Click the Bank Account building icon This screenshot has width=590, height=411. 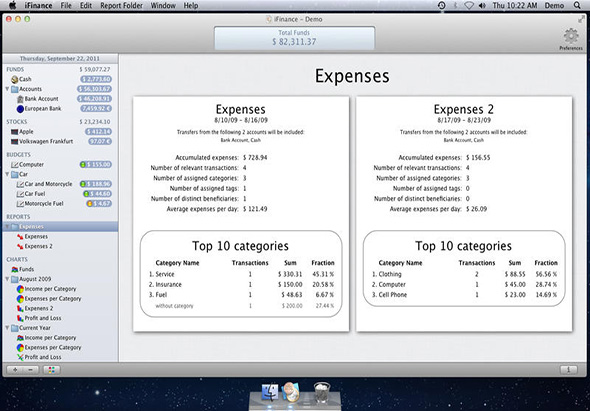click(20, 99)
